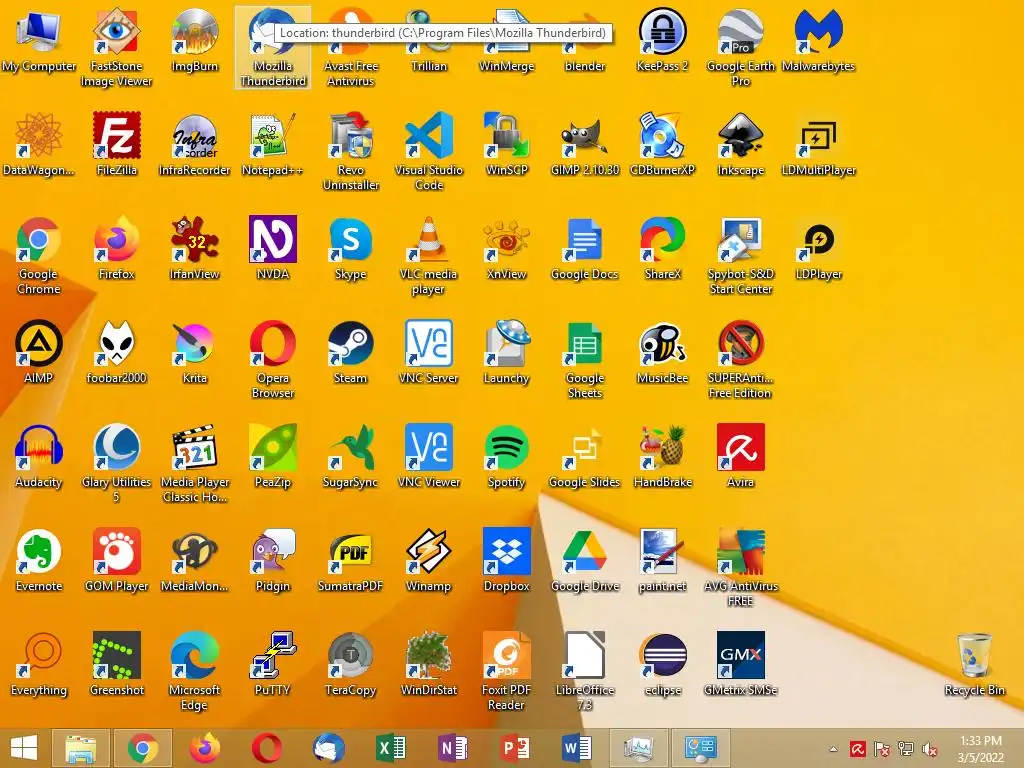Open the network status tray icon

click(906, 749)
